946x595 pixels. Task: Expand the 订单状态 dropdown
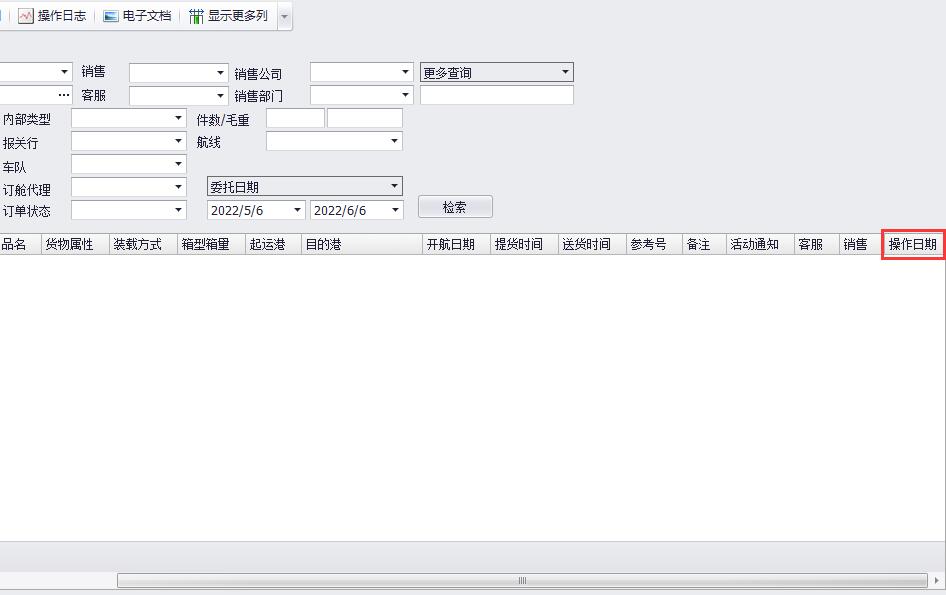179,210
